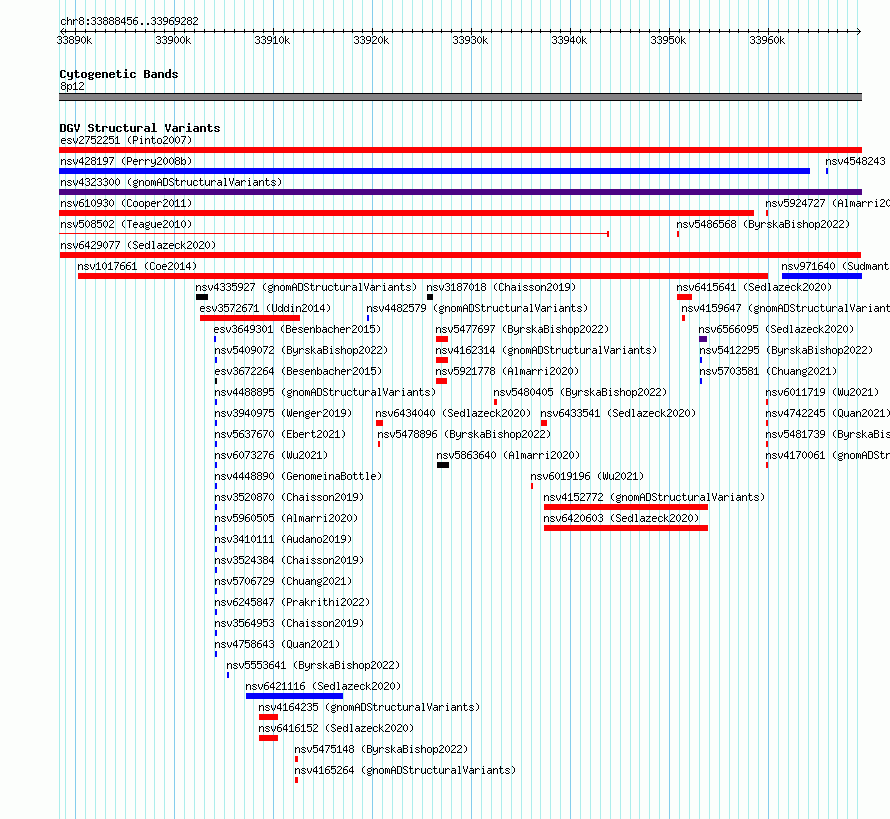Open the nsv508502 (Teague2010) entry

pos(126,224)
